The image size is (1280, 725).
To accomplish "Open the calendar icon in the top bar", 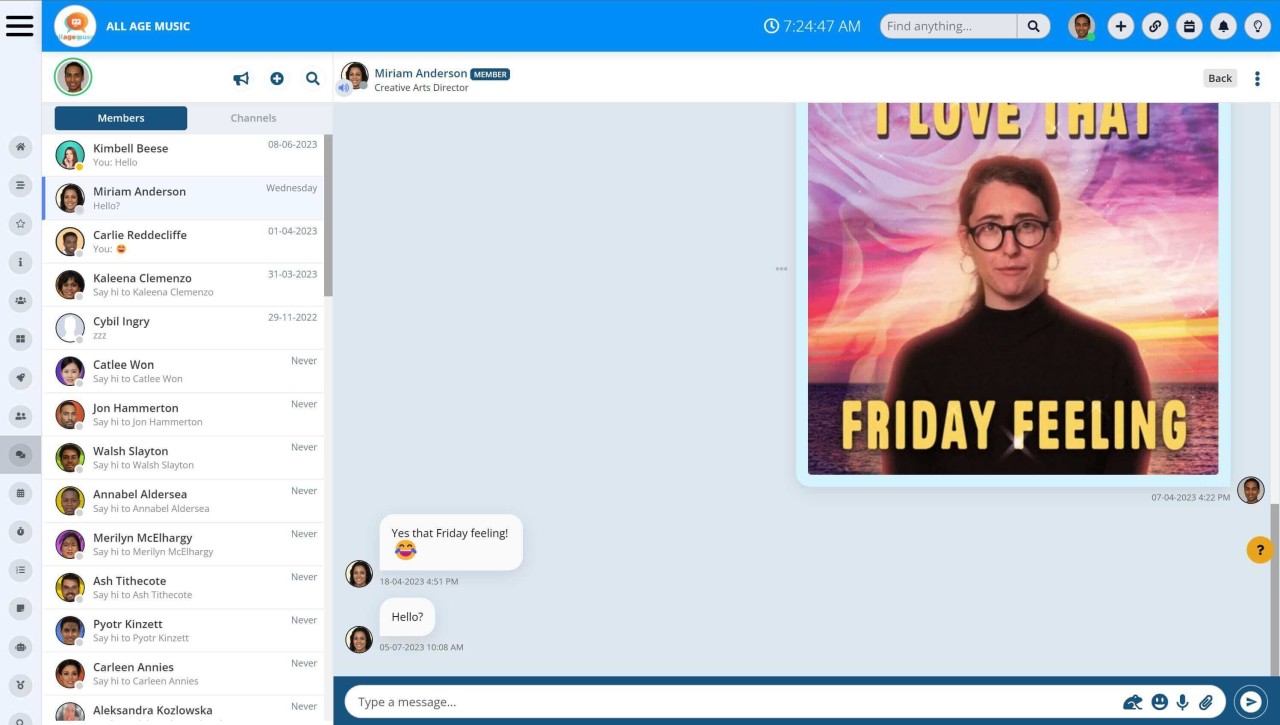I will [x=1189, y=25].
